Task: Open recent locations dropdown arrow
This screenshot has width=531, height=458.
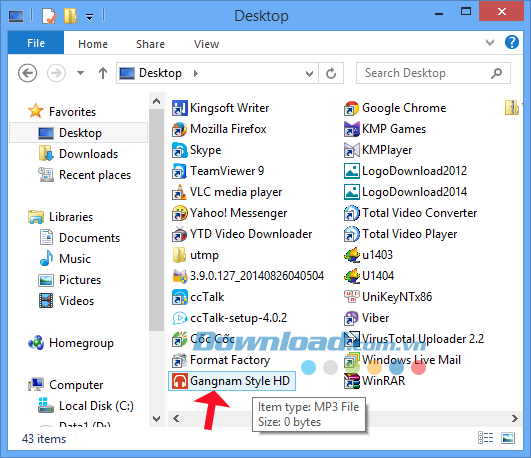Action: click(80, 73)
